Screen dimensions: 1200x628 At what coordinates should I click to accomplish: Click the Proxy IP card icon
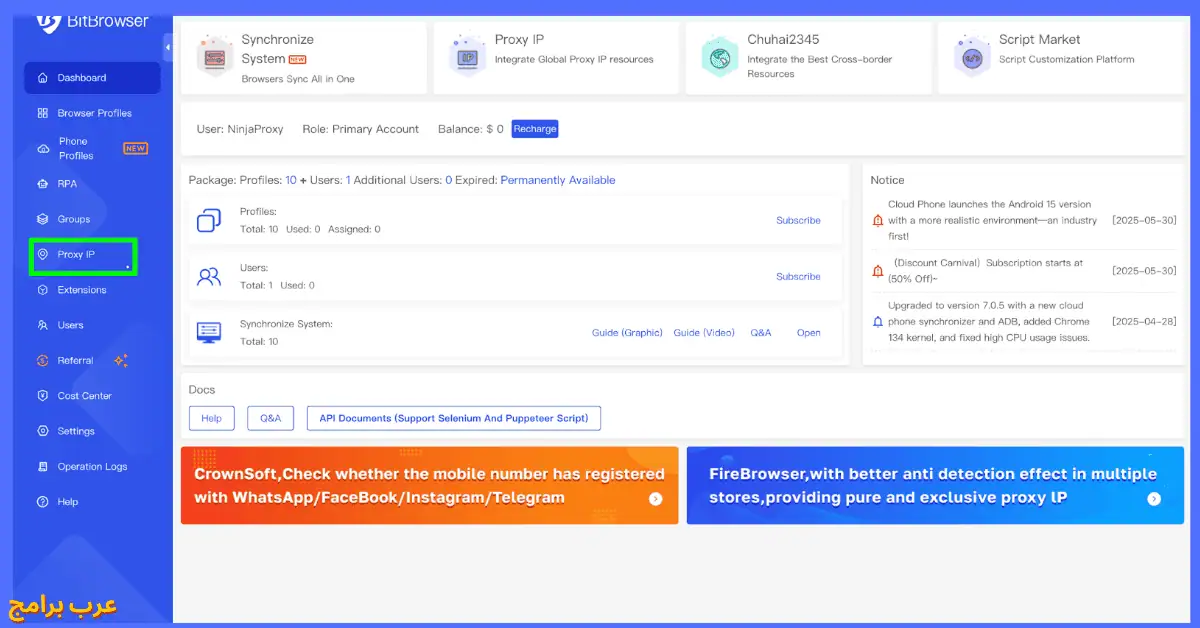pos(467,57)
